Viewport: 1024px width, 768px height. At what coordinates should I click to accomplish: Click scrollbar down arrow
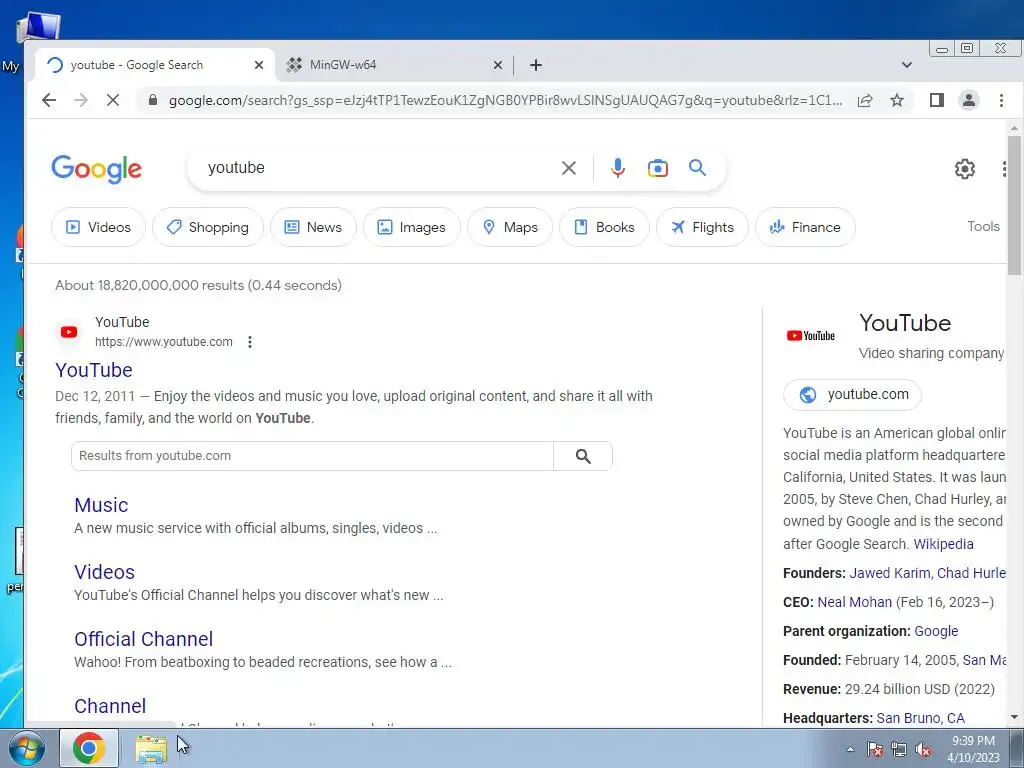pos(1014,718)
